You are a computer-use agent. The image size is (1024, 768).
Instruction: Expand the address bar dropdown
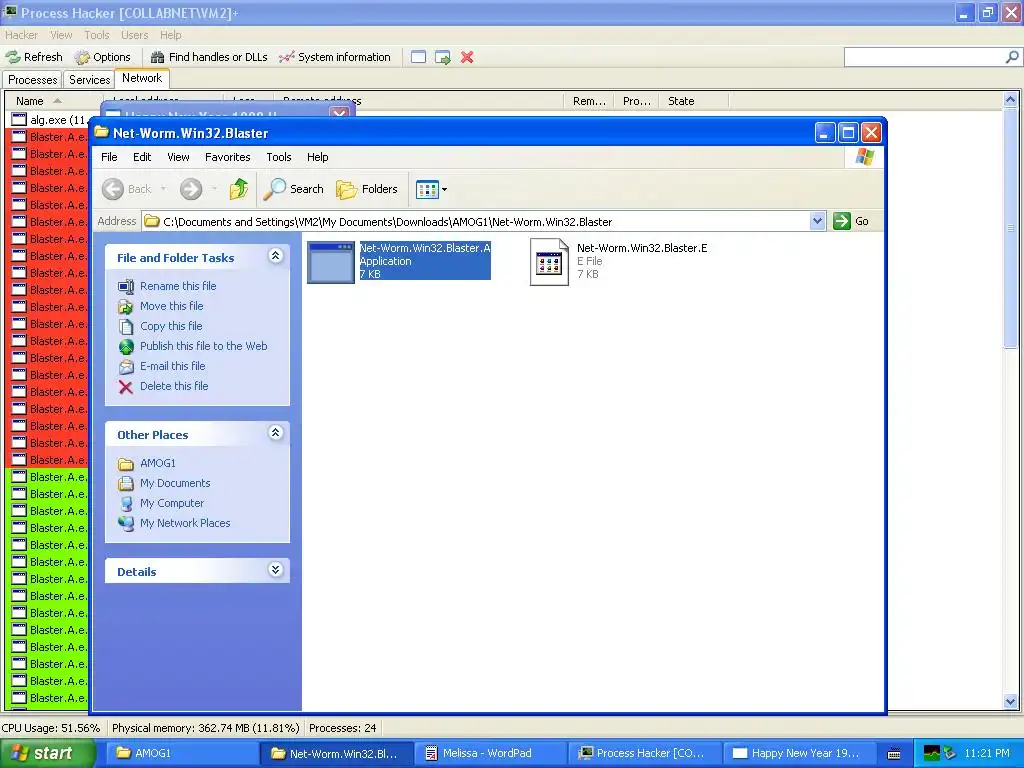click(x=817, y=221)
